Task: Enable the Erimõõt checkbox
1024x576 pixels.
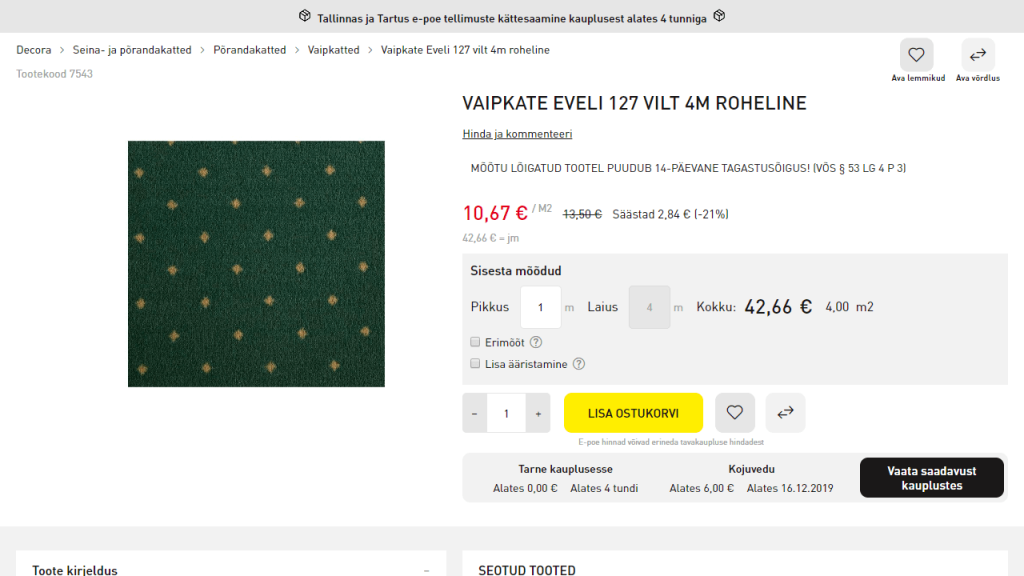Action: 475,342
